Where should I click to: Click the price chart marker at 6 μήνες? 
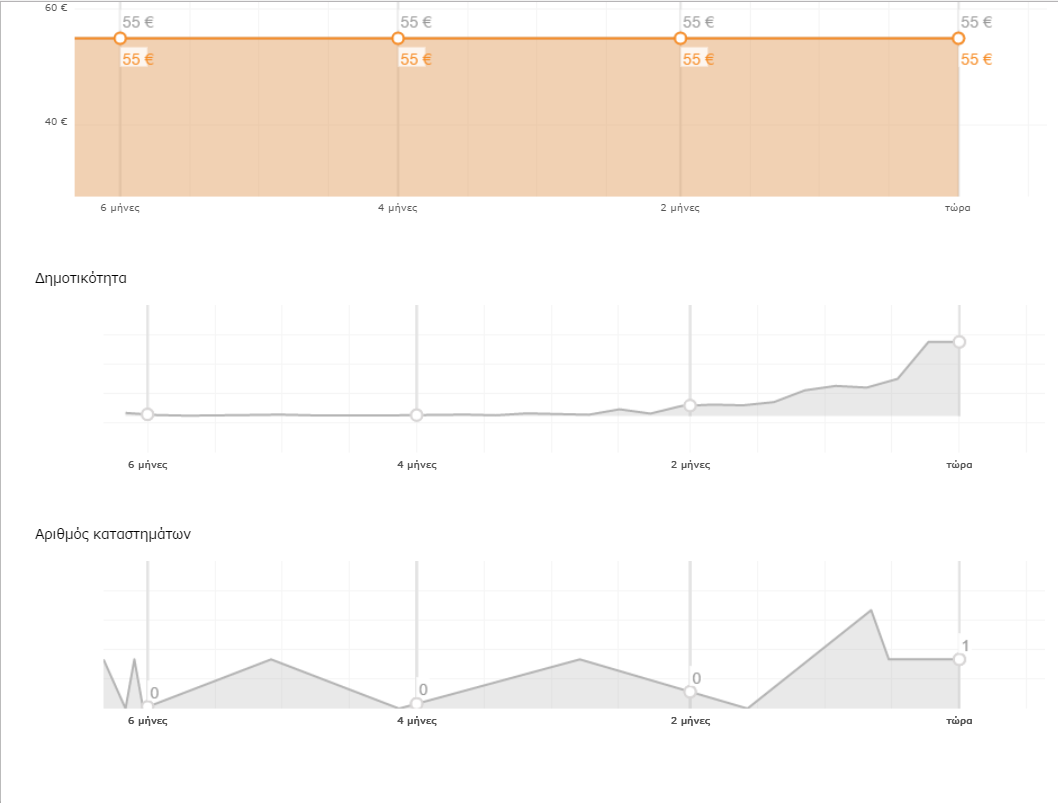click(120, 38)
